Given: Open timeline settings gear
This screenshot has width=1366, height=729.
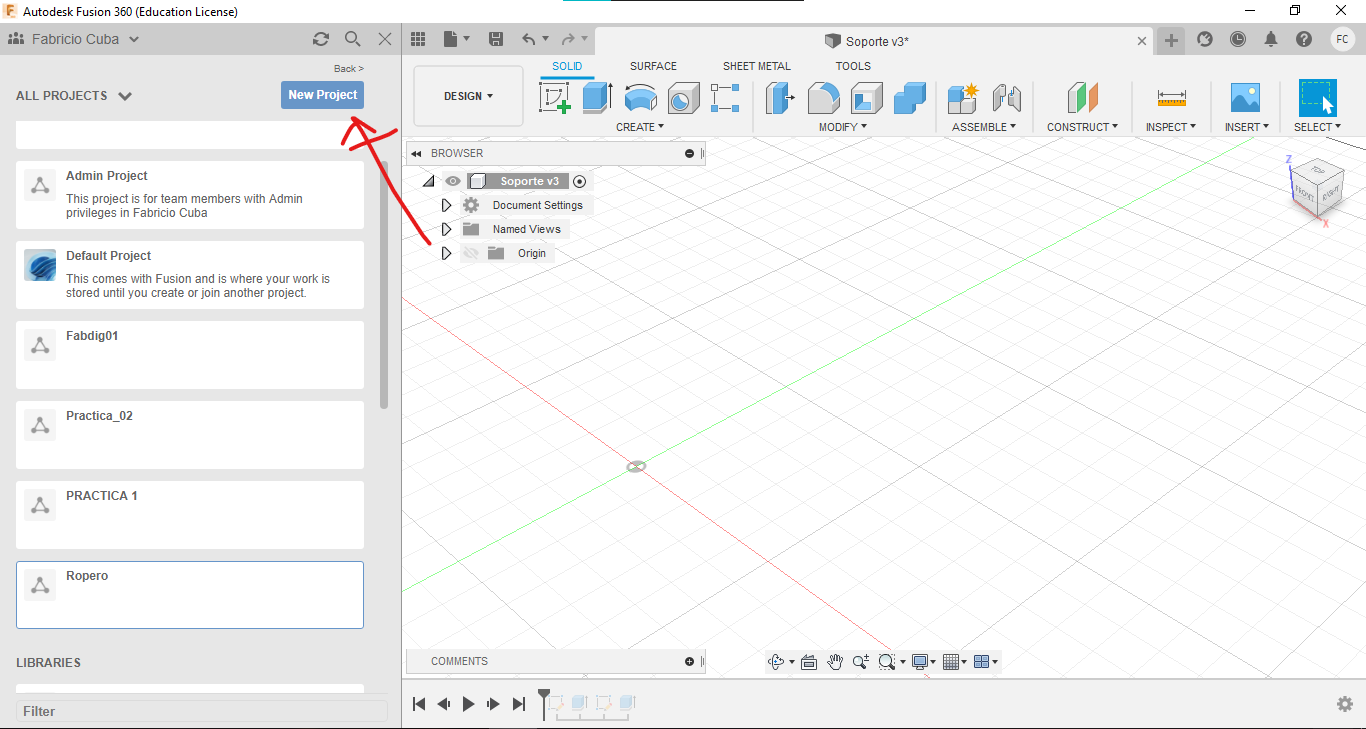Looking at the screenshot, I should click(x=1345, y=704).
